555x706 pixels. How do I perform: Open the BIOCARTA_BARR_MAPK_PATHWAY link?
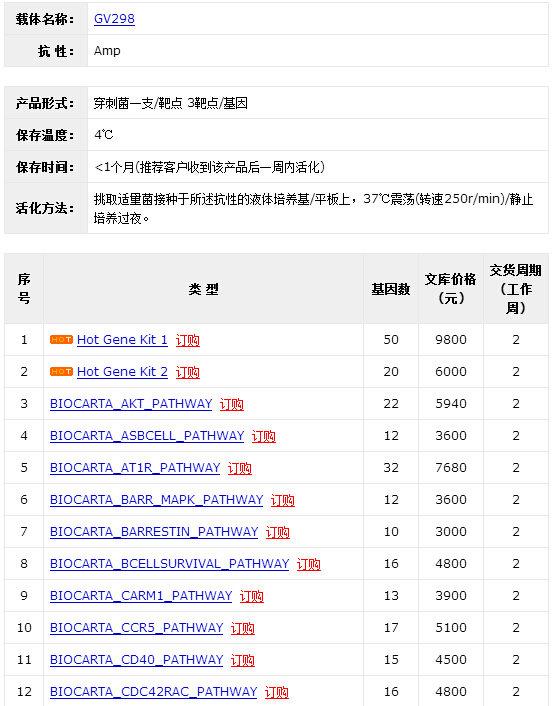(x=156, y=500)
